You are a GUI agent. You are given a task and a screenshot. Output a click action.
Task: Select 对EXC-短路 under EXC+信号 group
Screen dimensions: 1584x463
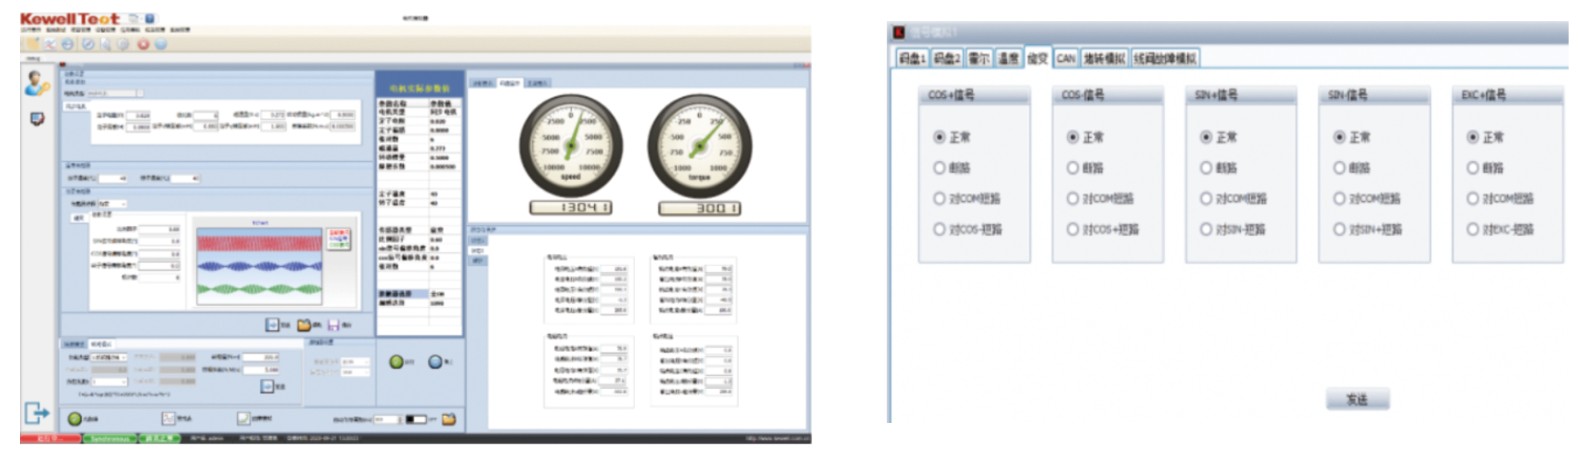click(1472, 229)
